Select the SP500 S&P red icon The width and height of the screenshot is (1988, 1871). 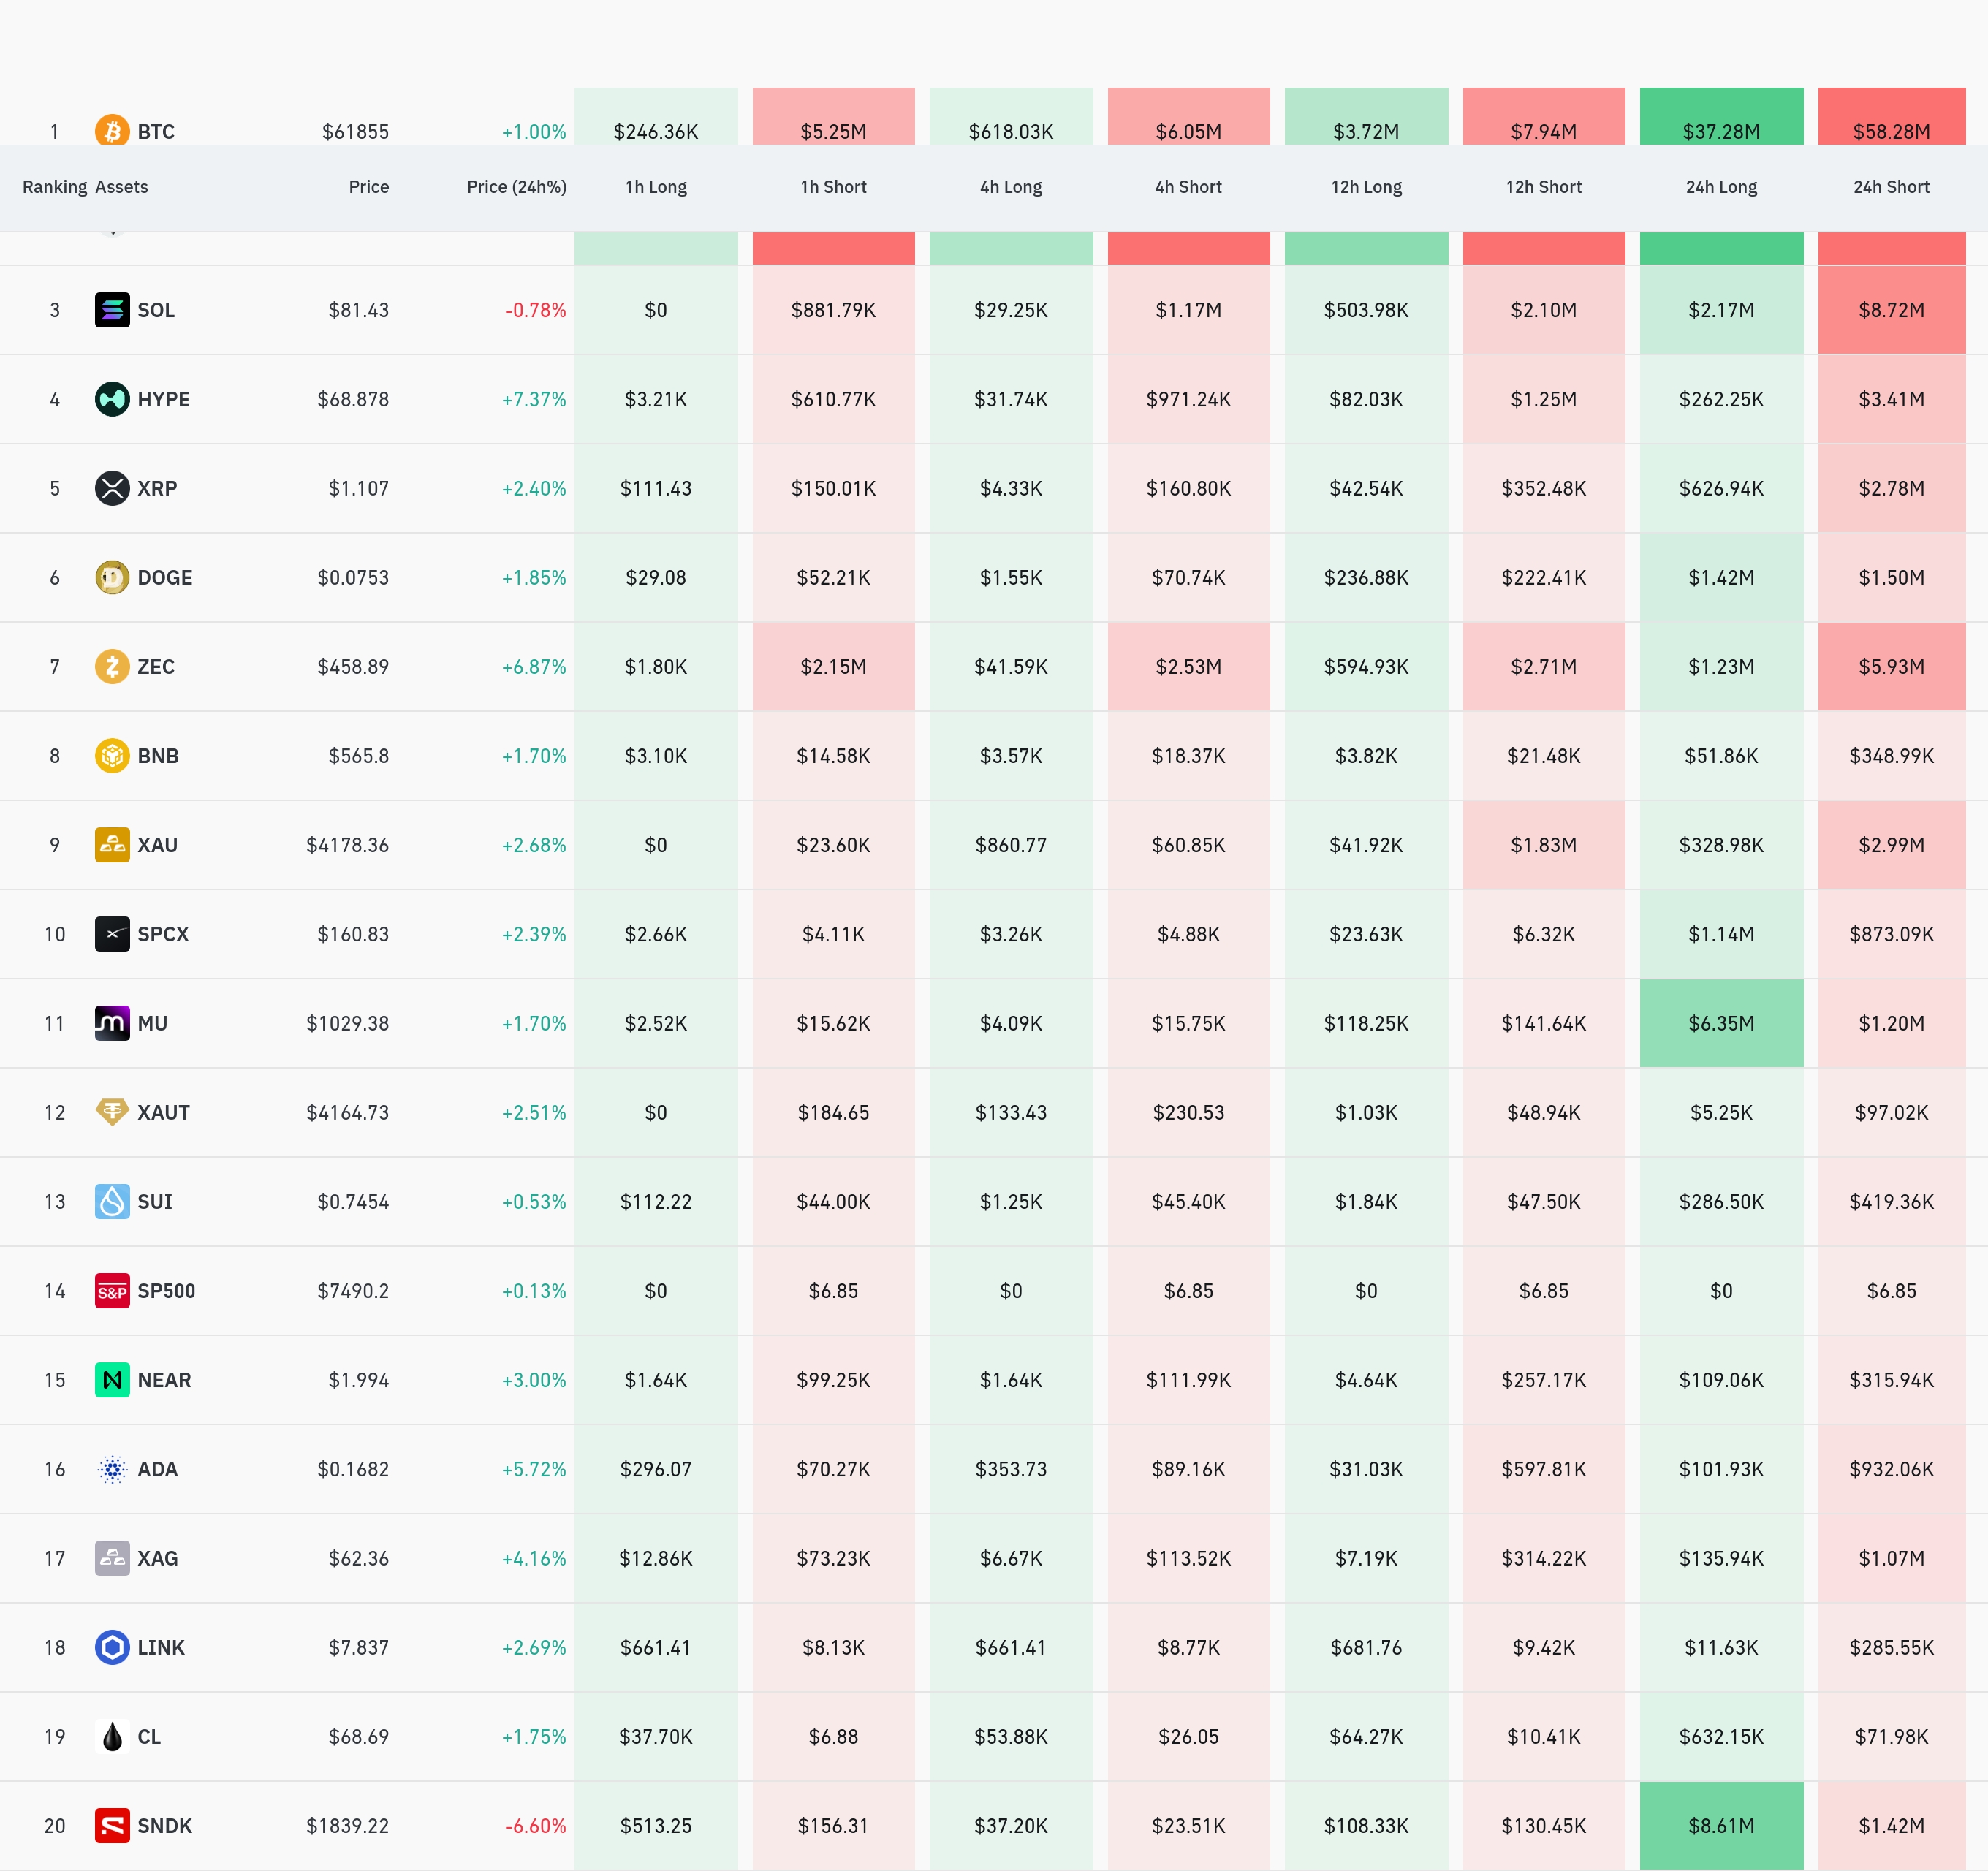pos(112,1290)
